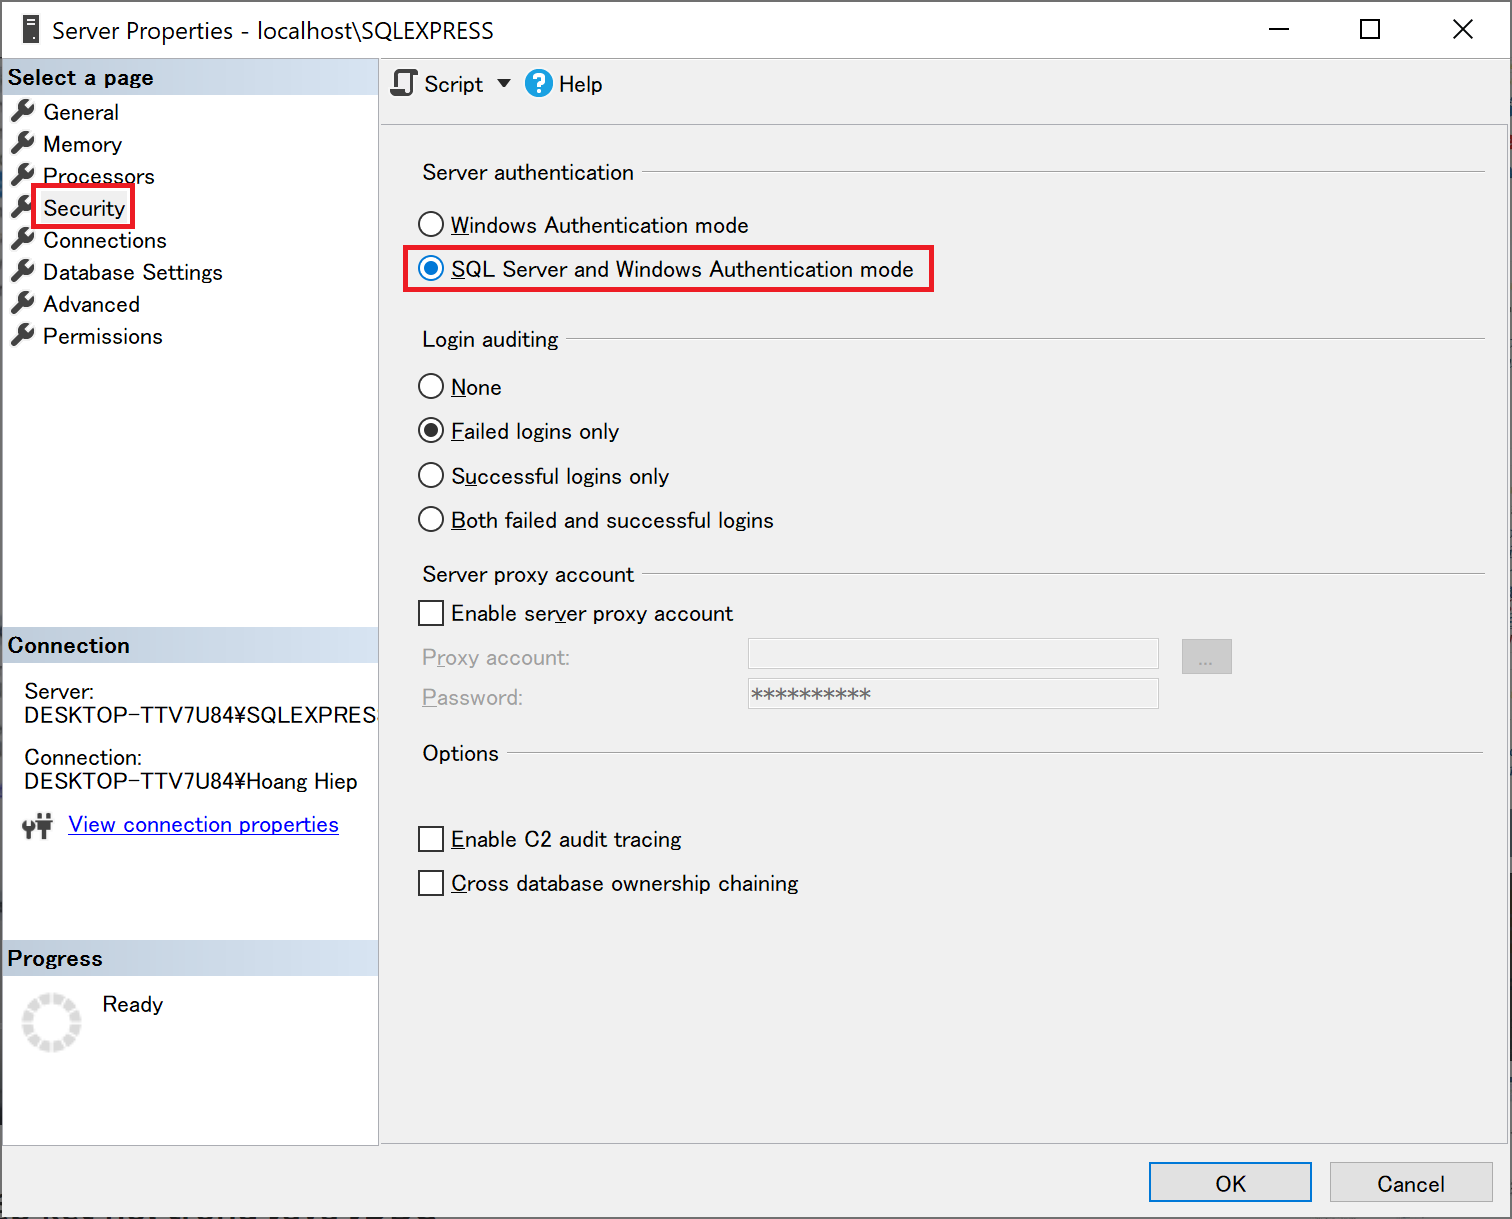
Task: Click the blue Help question mark icon
Action: [x=538, y=84]
